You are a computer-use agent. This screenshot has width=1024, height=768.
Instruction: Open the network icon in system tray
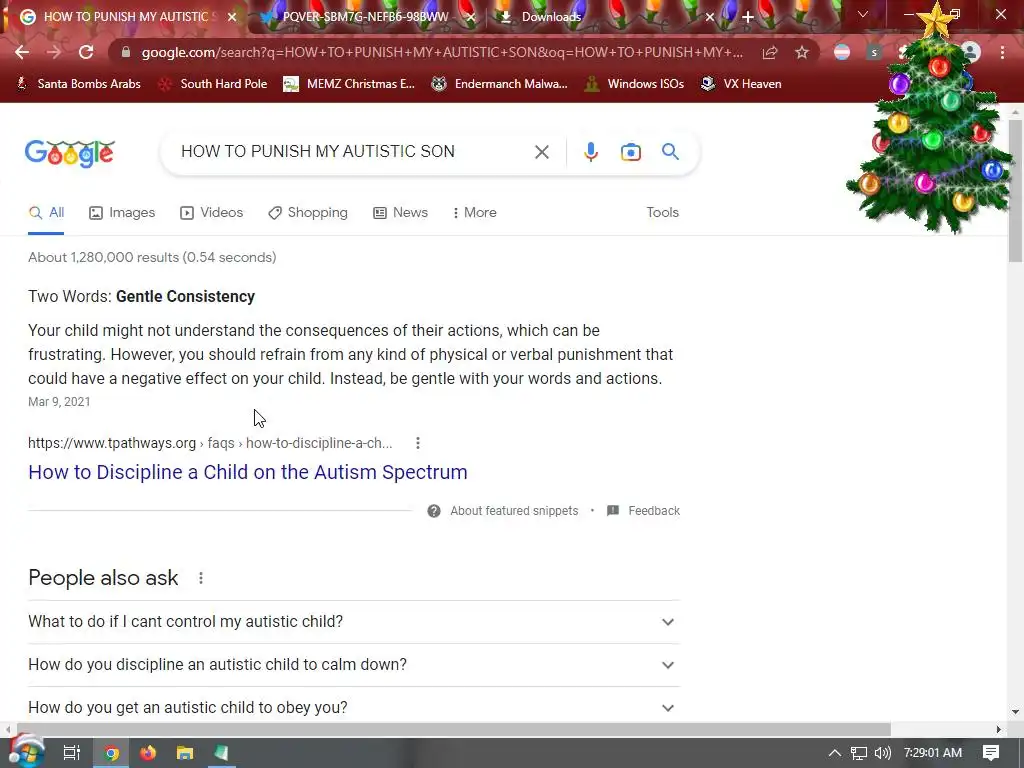(858, 753)
